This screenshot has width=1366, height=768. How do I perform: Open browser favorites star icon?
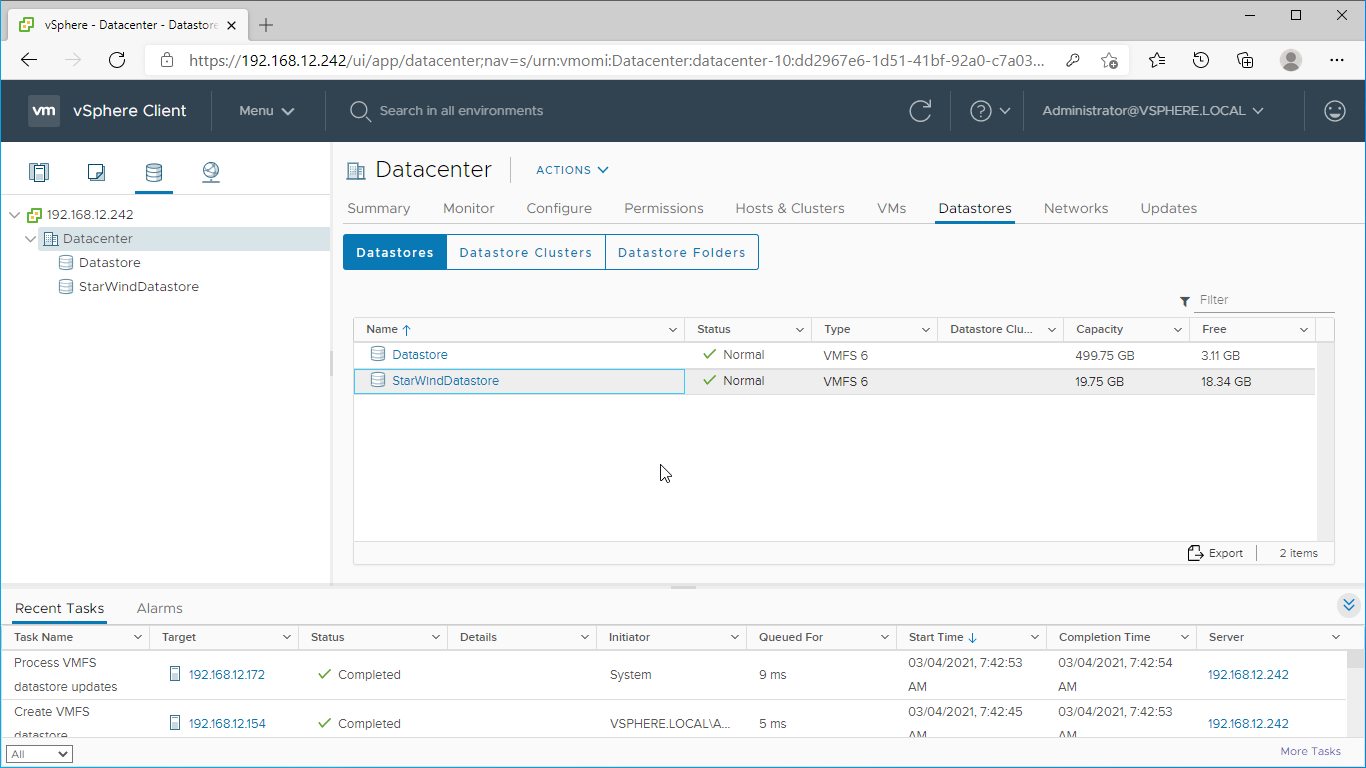(1157, 60)
